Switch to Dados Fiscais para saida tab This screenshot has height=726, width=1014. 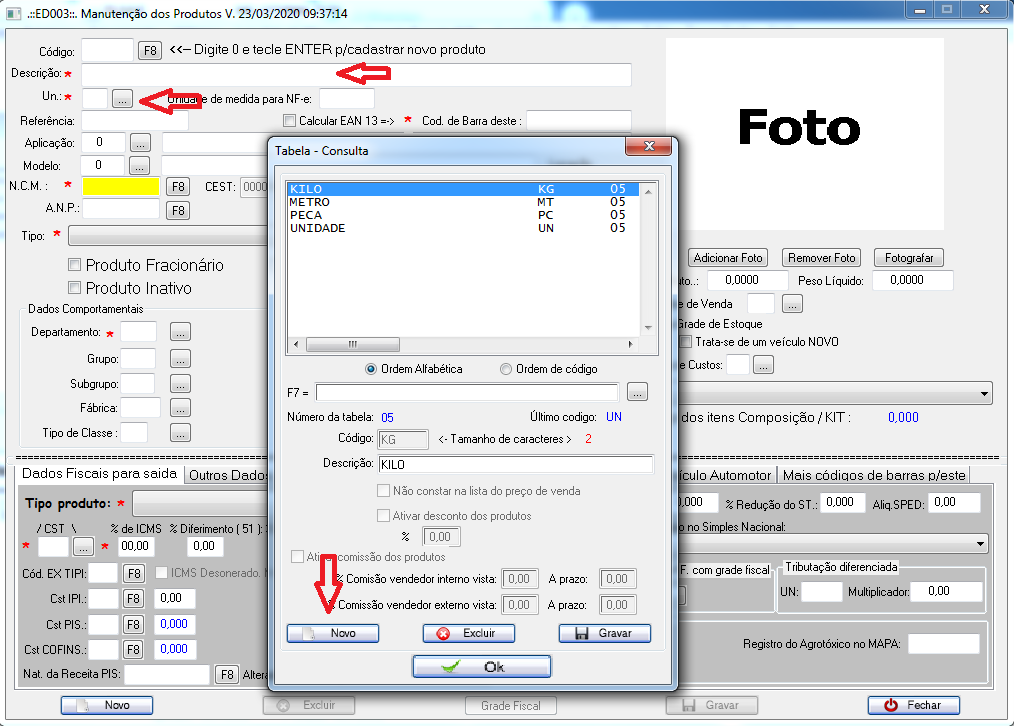(x=99, y=474)
